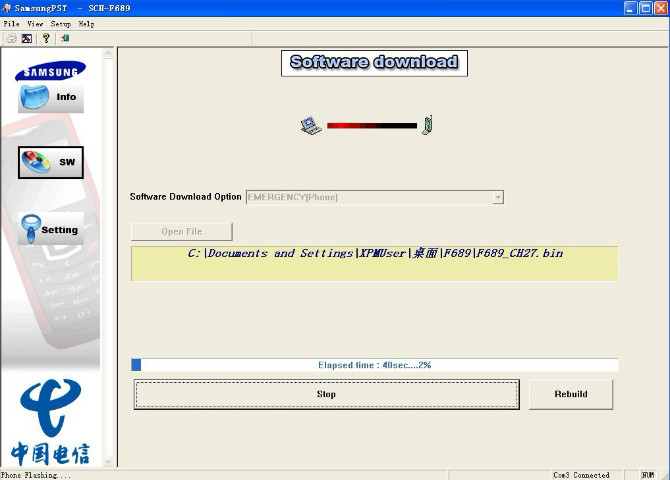Screen dimensions: 670x480
Task: Click the exit door toolbar icon
Action: coord(65,38)
